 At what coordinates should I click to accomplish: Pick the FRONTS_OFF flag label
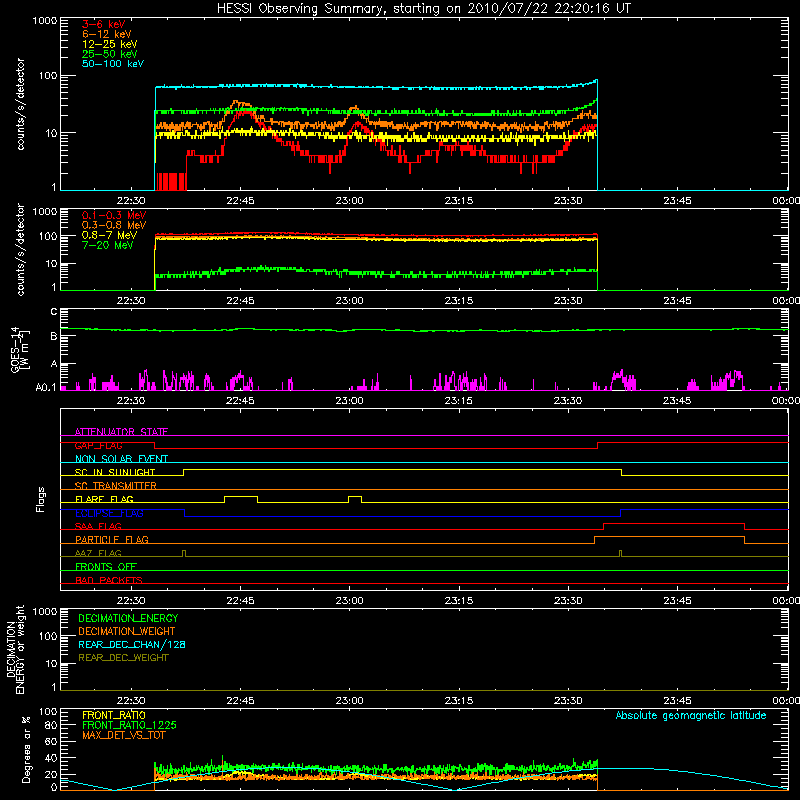pyautogui.click(x=106, y=566)
